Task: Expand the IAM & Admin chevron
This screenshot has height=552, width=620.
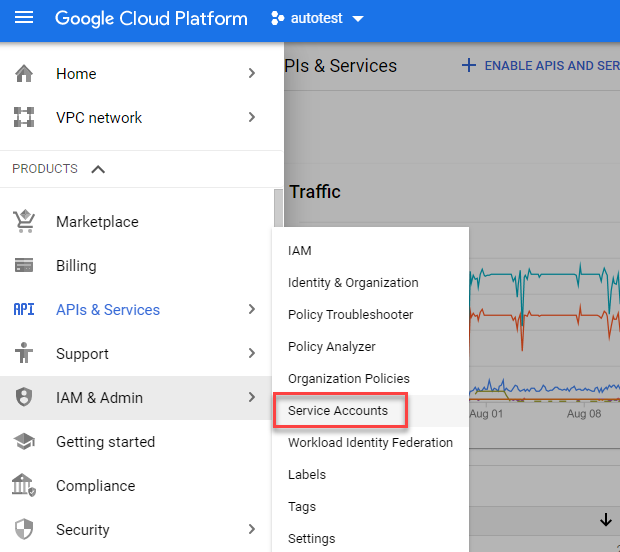Action: tap(251, 397)
